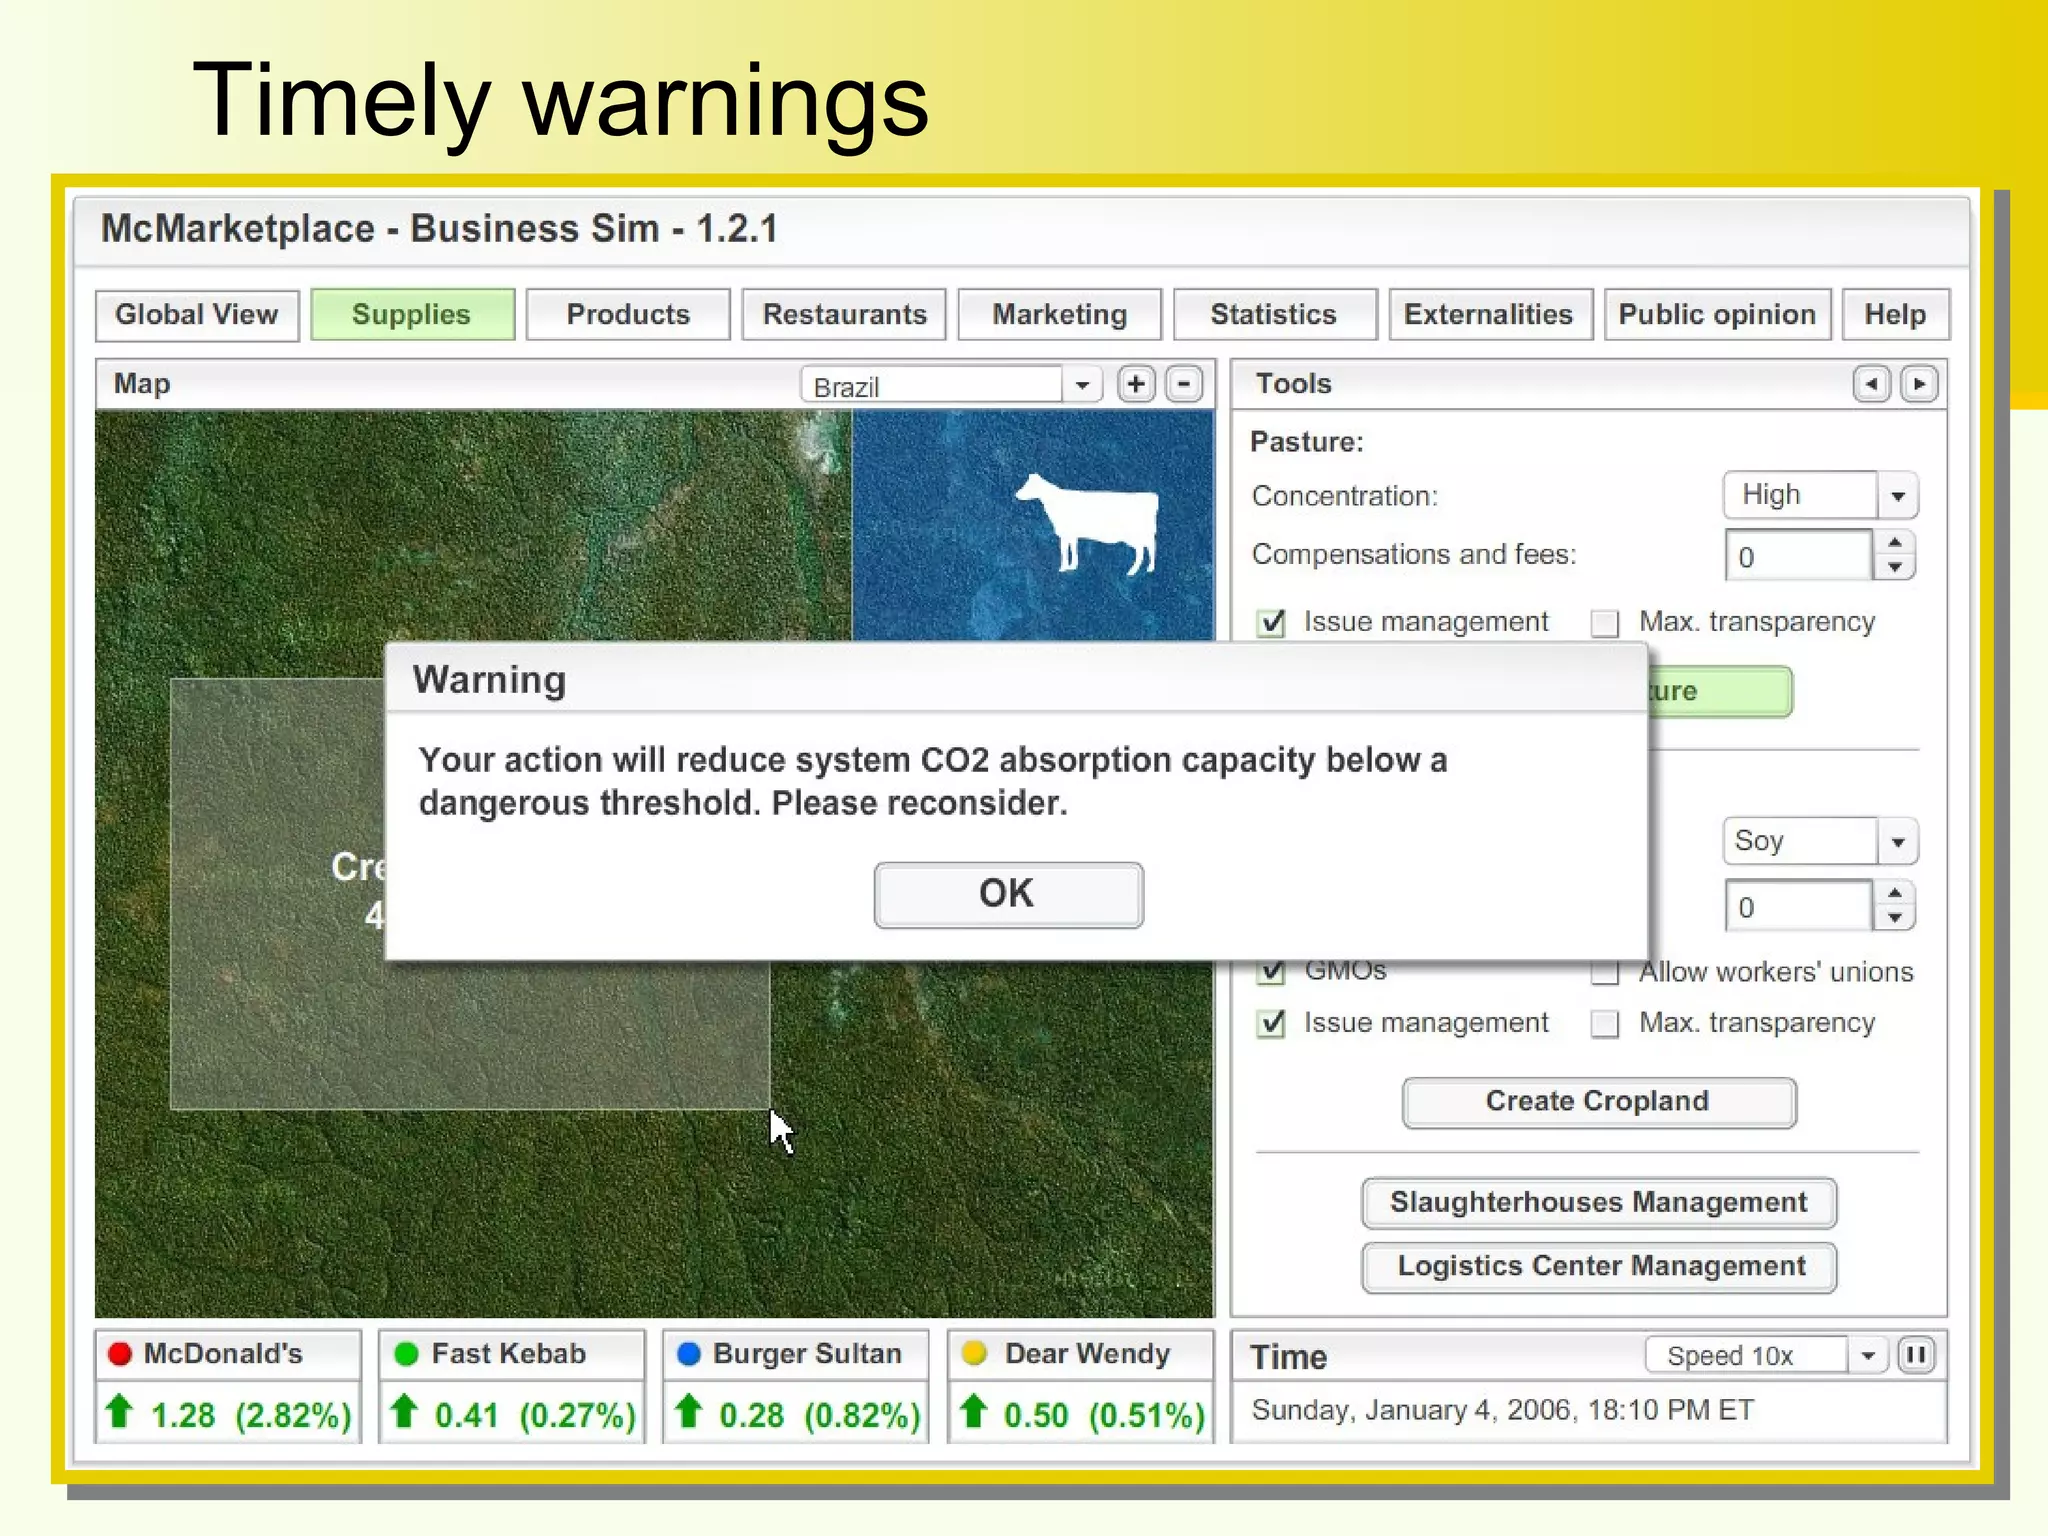The width and height of the screenshot is (2048, 1536).
Task: Toggle Pasture Issue management checkbox
Action: coord(1271,623)
